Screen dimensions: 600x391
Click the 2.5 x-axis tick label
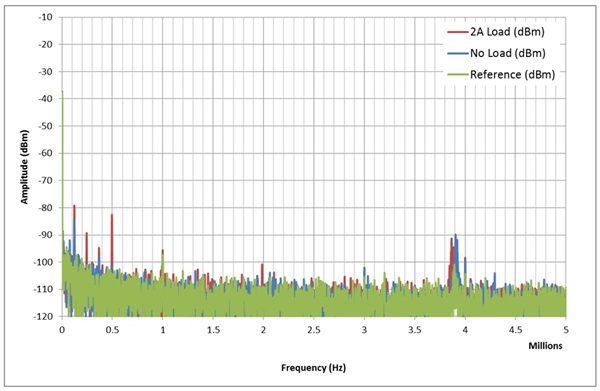click(314, 330)
